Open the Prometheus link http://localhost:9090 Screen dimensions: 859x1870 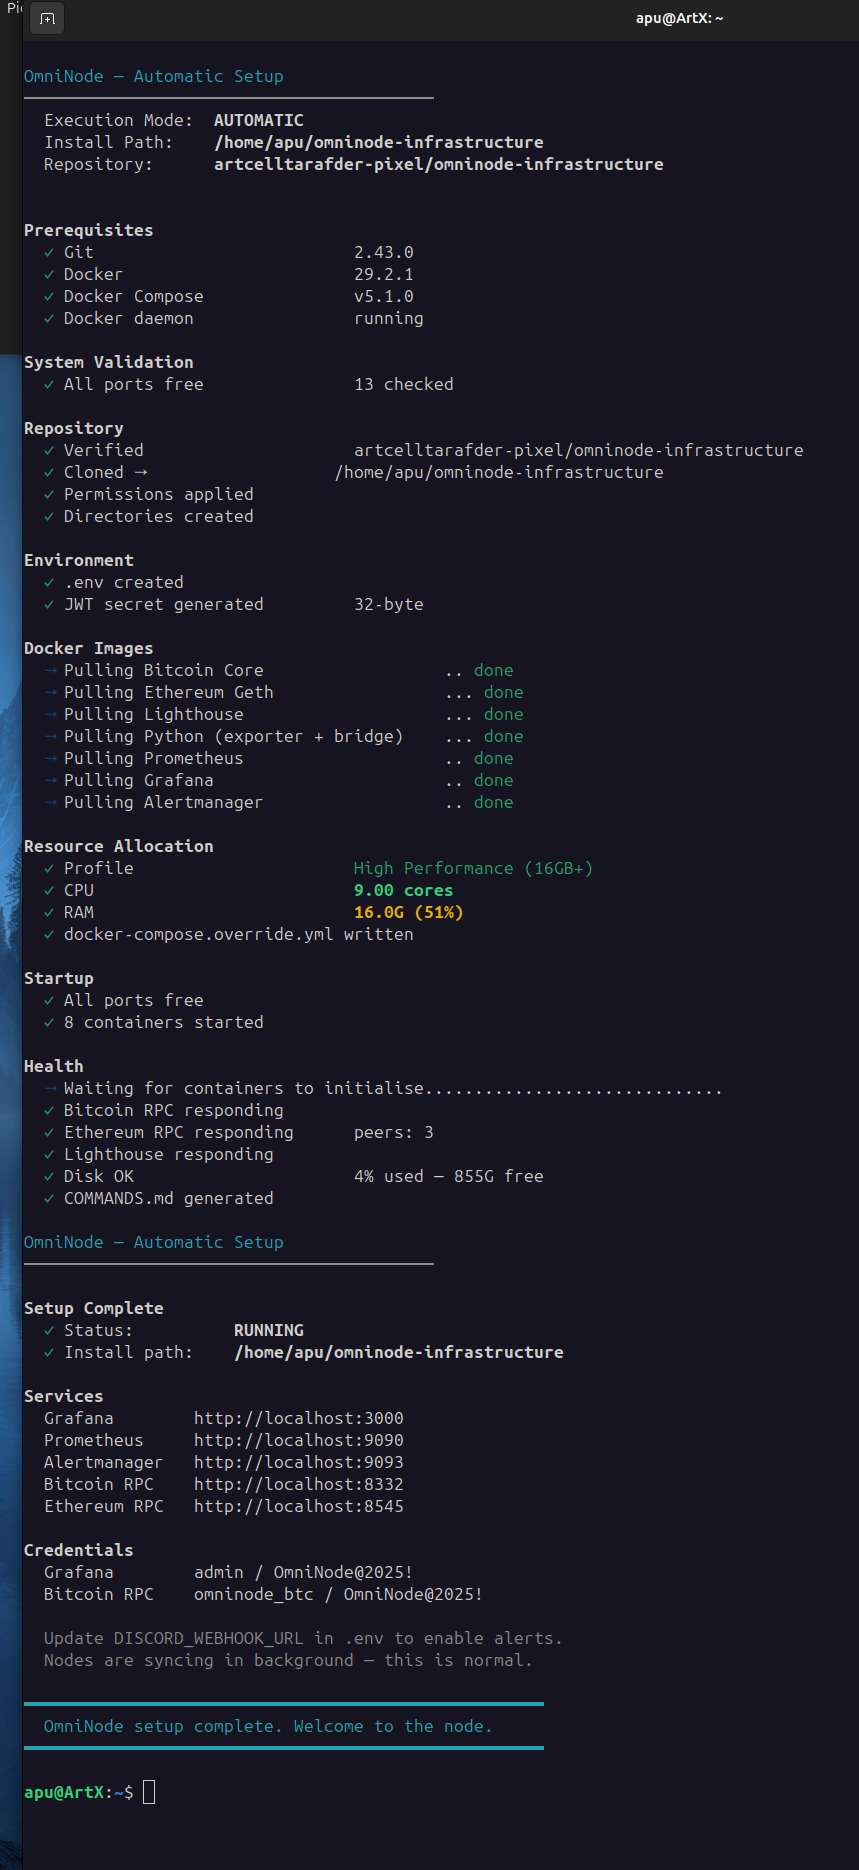pos(299,1440)
